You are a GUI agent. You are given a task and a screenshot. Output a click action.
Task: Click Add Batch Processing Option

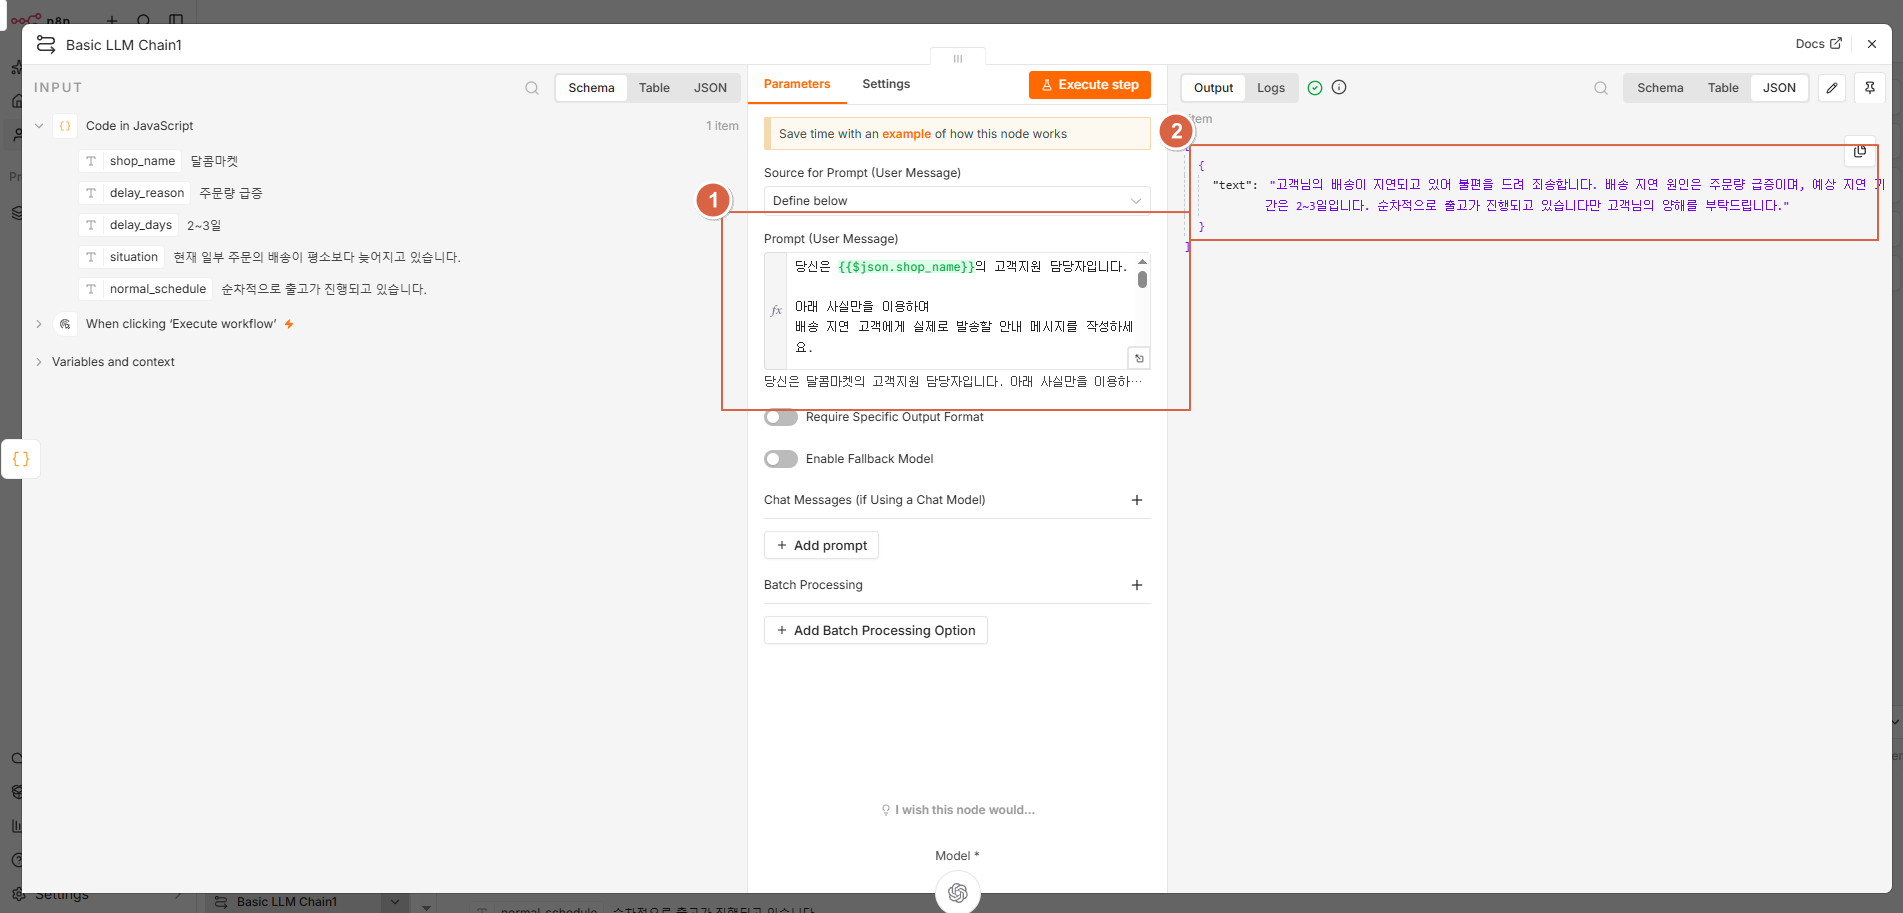pos(876,630)
